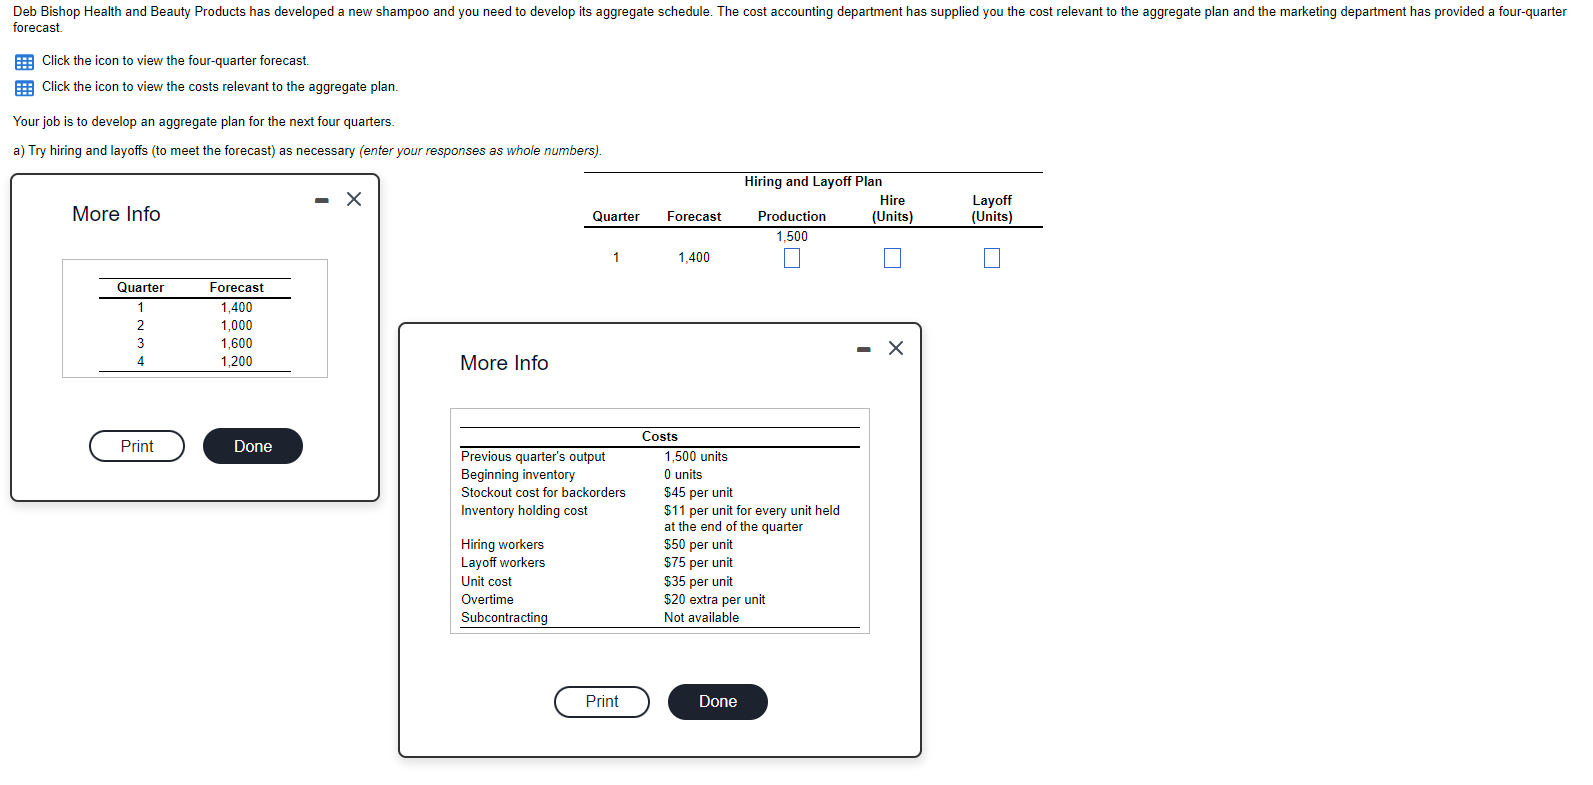The width and height of the screenshot is (1593, 785).
Task: Minimize the Costs More Info dialog
Action: tap(864, 349)
